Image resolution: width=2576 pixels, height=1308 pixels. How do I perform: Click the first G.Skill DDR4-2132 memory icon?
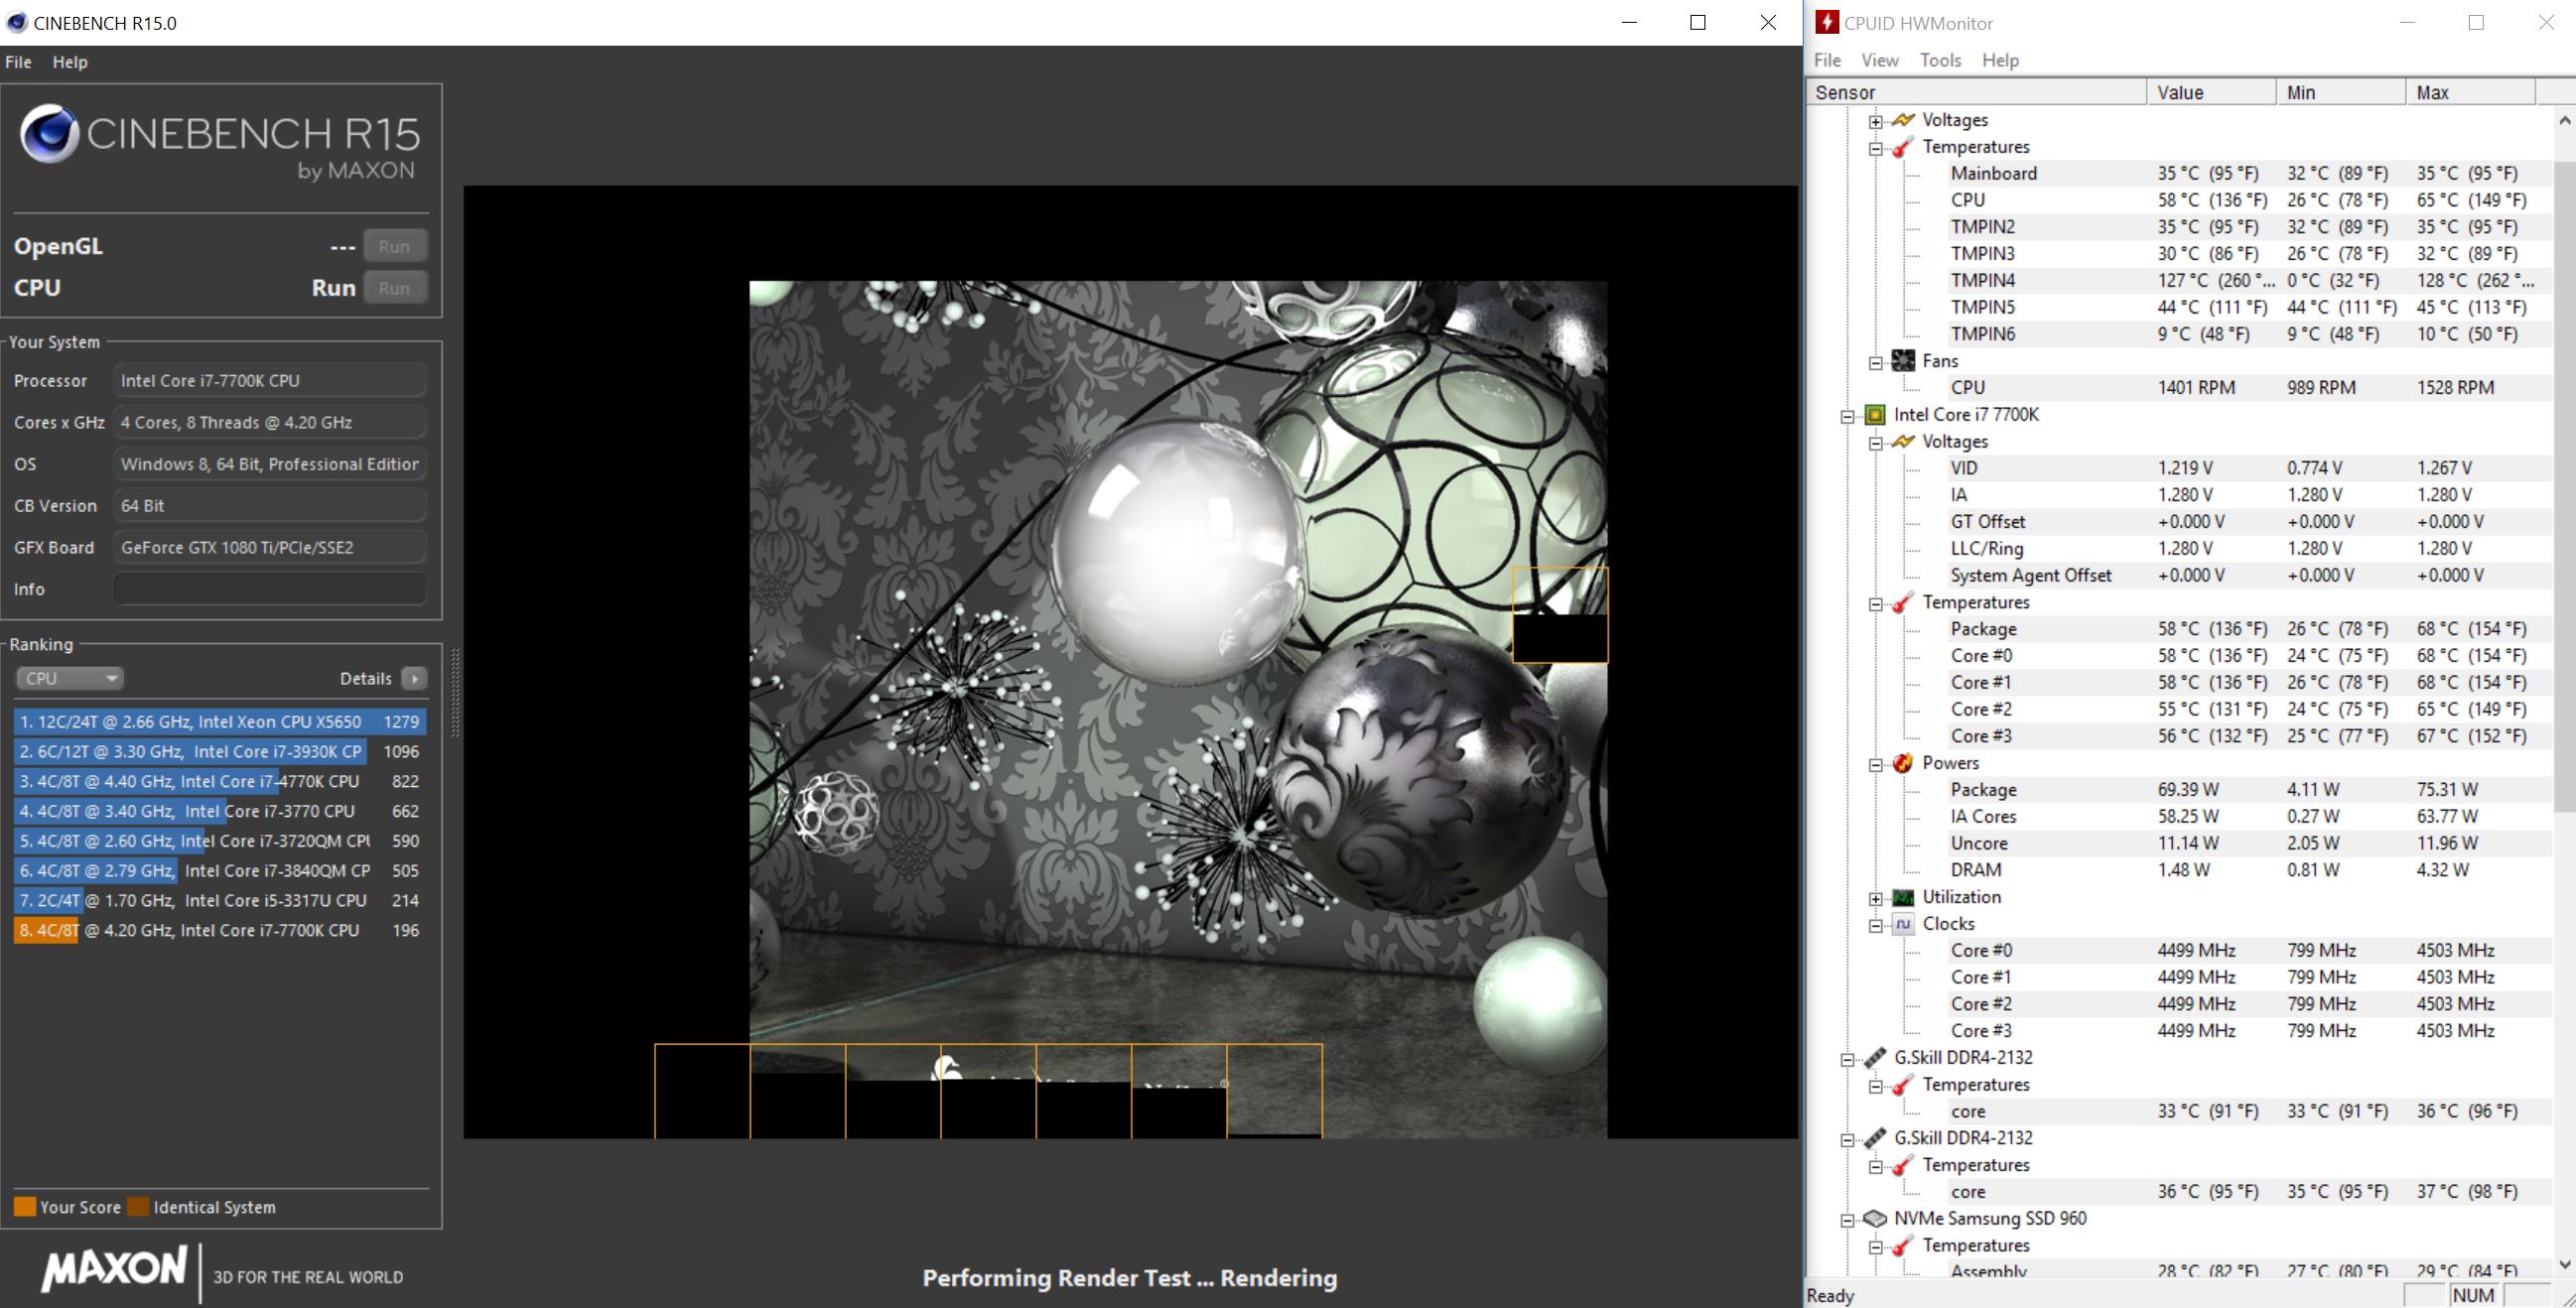[x=1875, y=1058]
